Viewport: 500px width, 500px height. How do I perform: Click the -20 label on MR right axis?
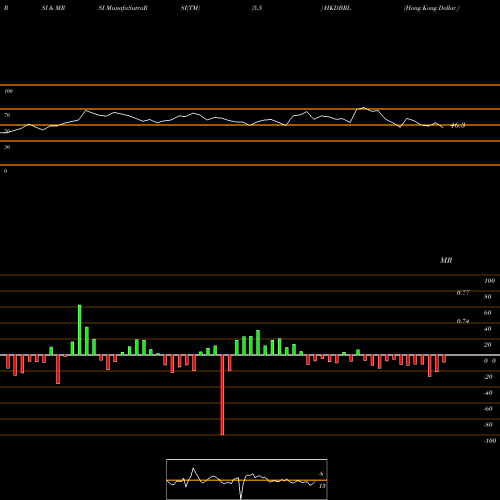coord(488,377)
